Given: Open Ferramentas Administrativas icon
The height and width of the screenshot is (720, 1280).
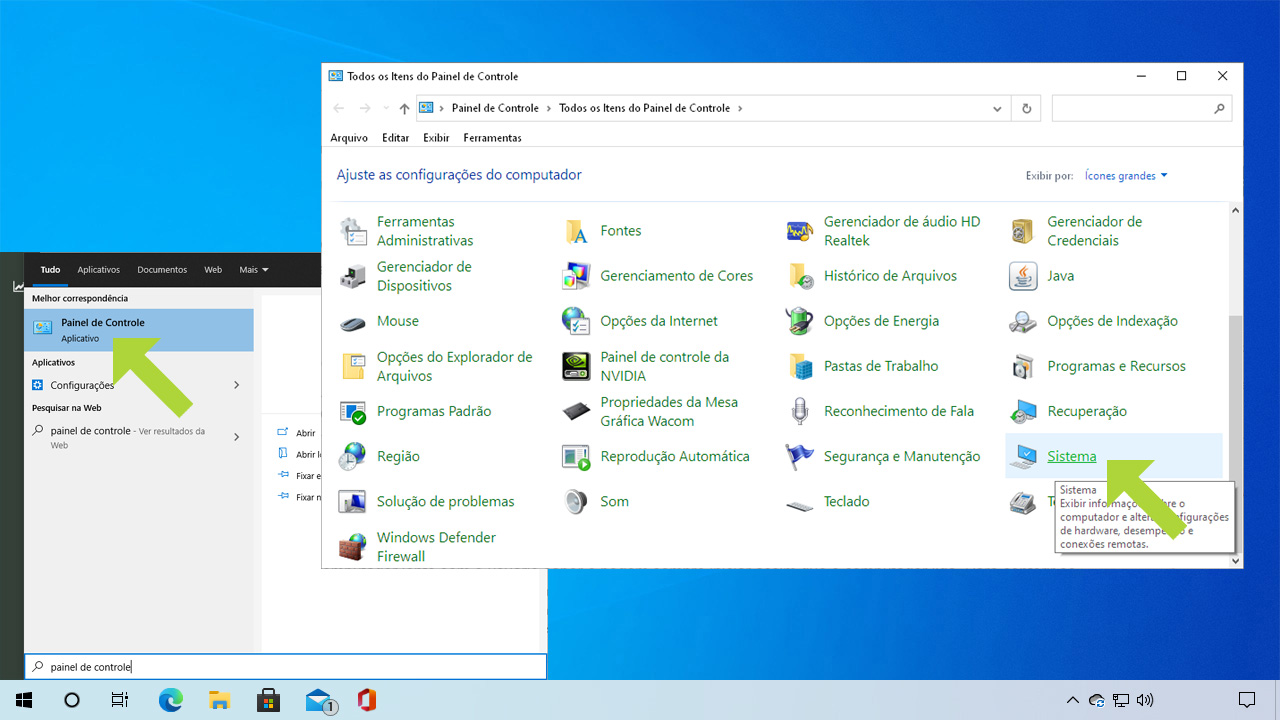Looking at the screenshot, I should point(353,231).
